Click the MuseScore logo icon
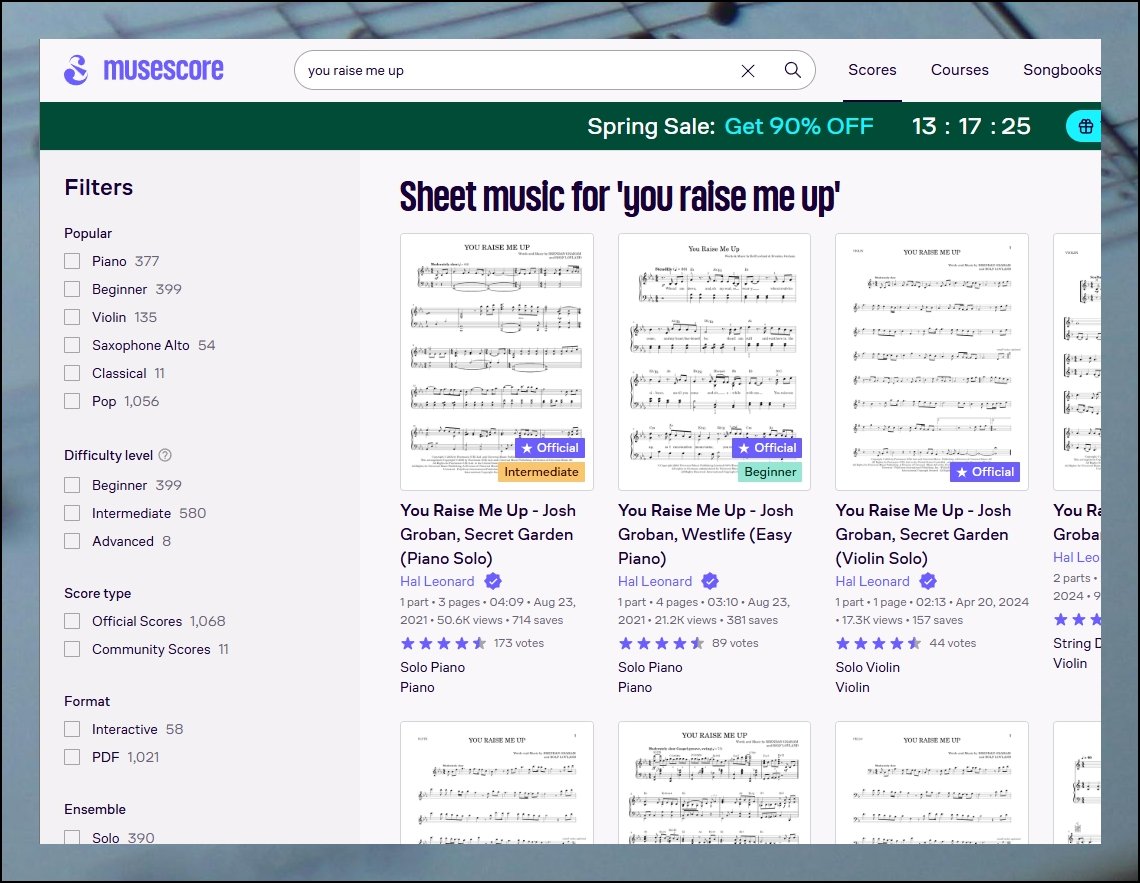Viewport: 1140px width, 883px height. (x=76, y=70)
